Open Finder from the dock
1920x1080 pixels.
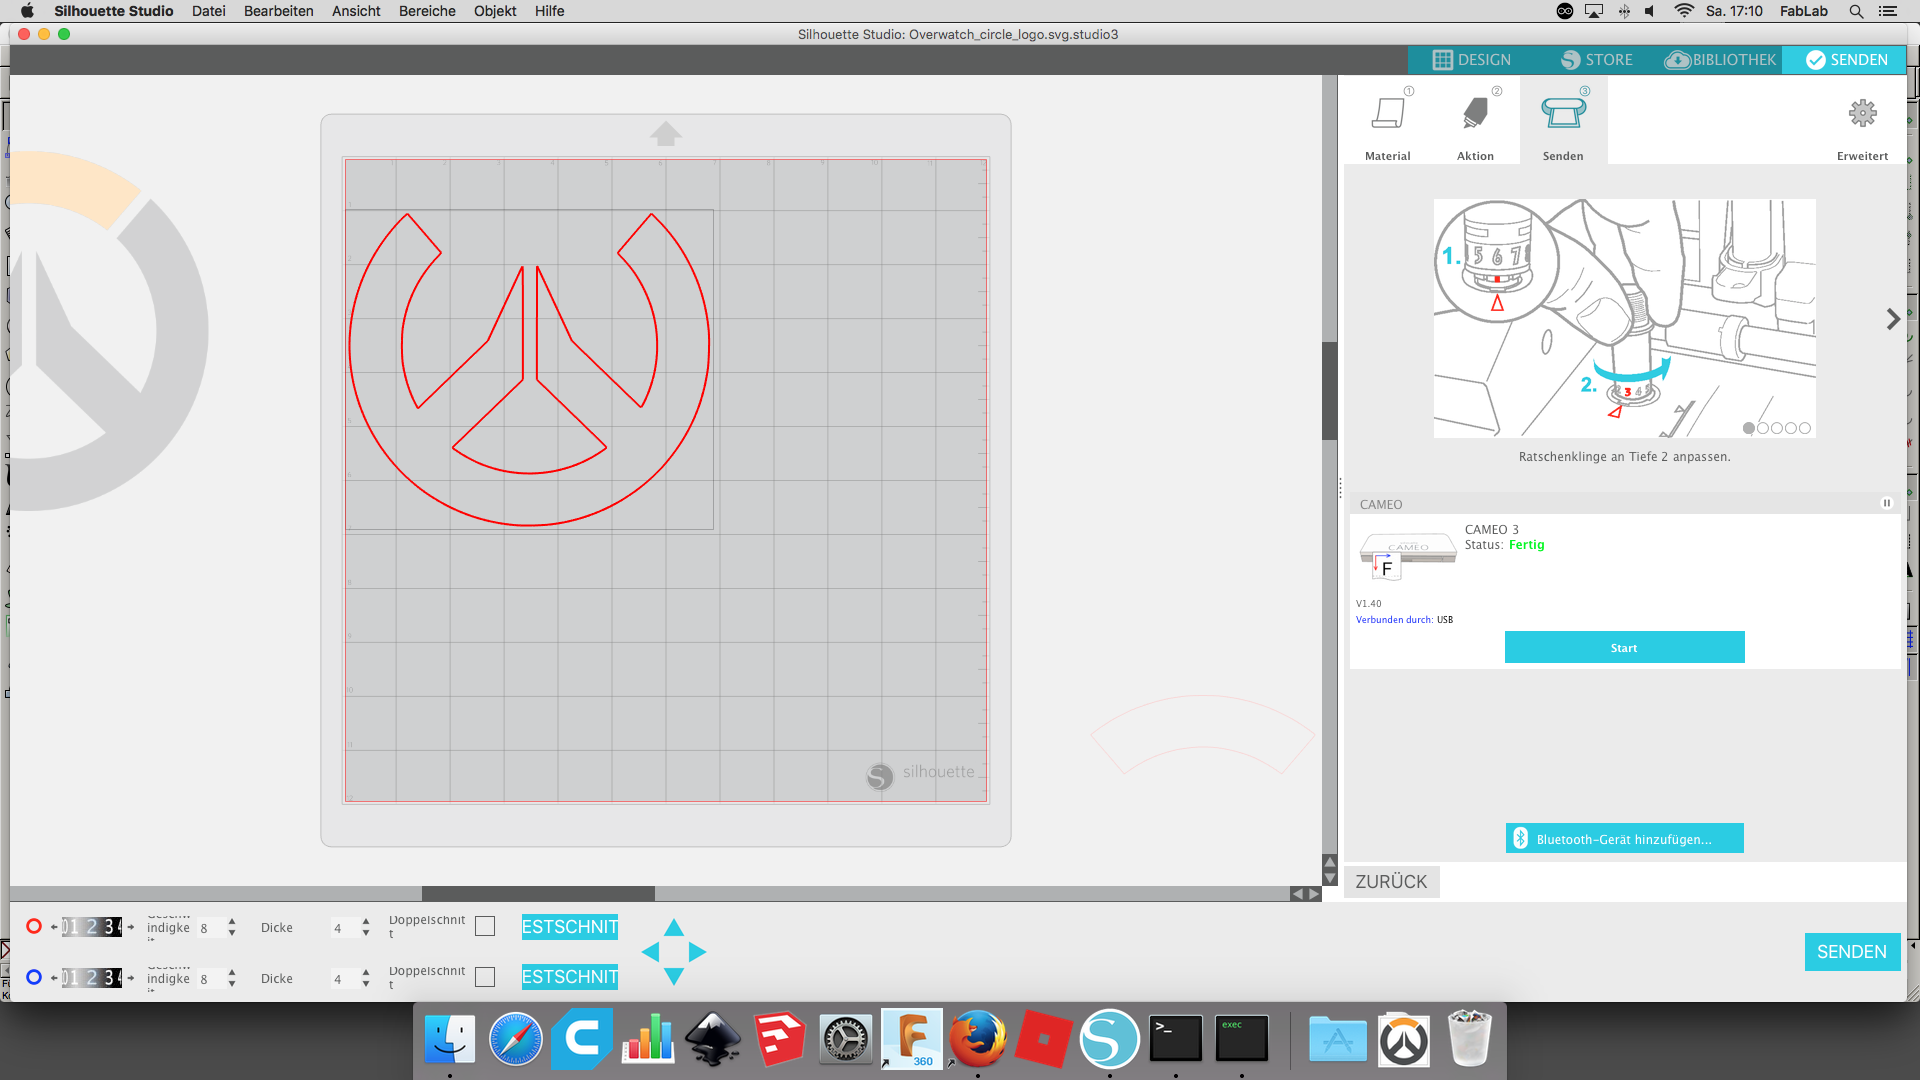point(450,1040)
